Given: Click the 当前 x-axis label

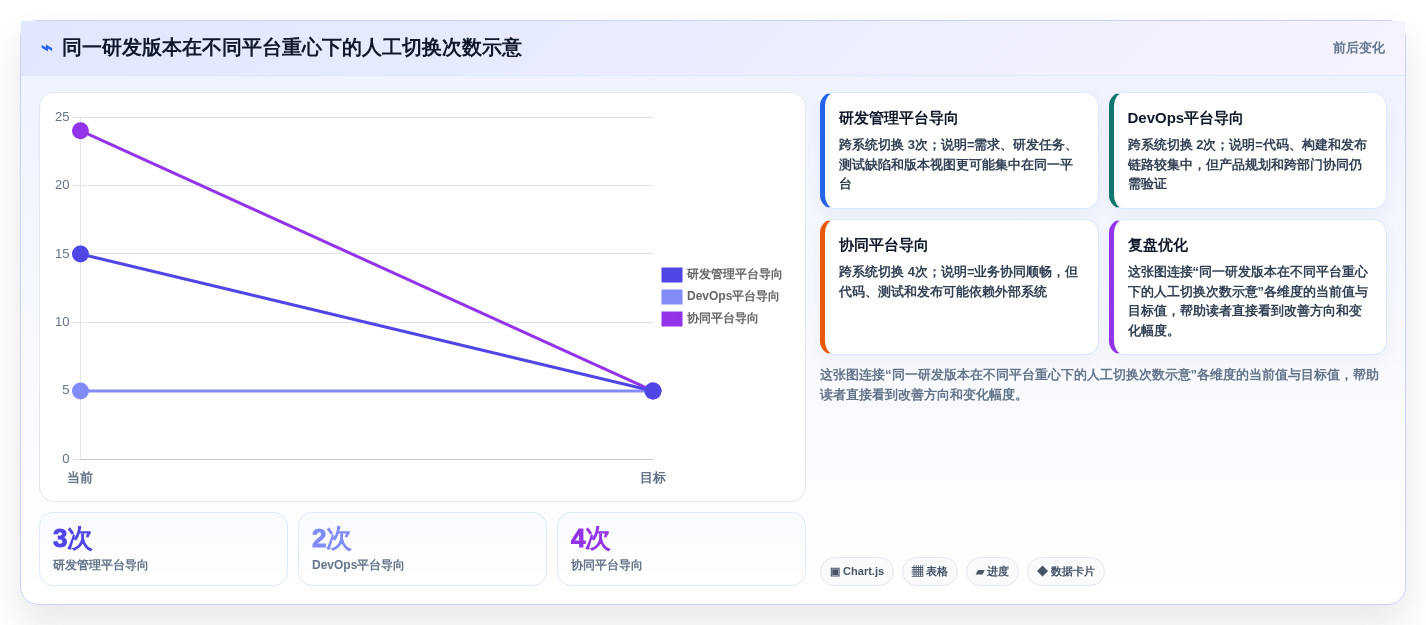Looking at the screenshot, I should [x=80, y=478].
